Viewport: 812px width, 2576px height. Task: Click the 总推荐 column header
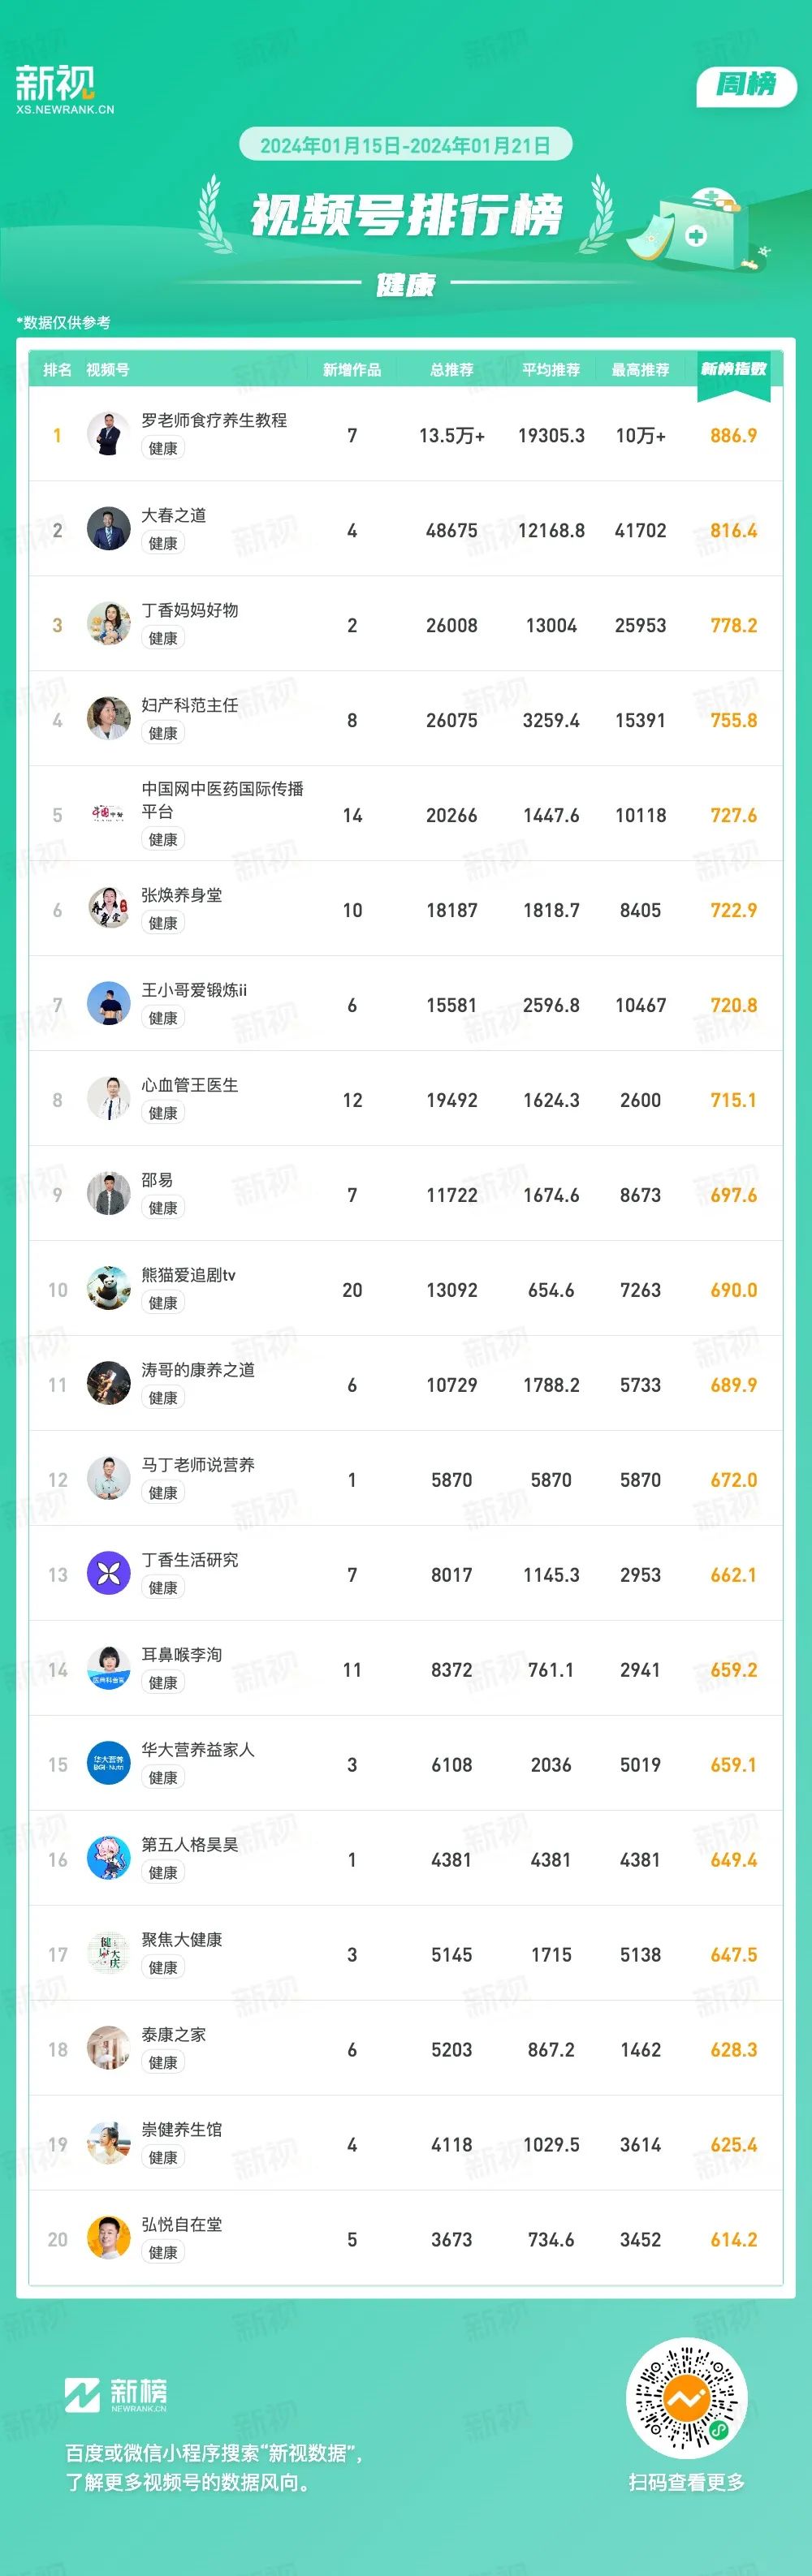[452, 370]
